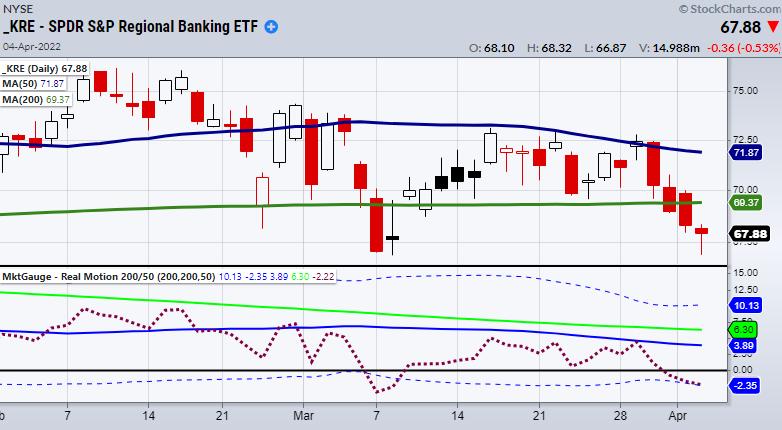This screenshot has height=430, width=782.
Task: Click the blue plus icon beside ETF title
Action: tap(271, 26)
